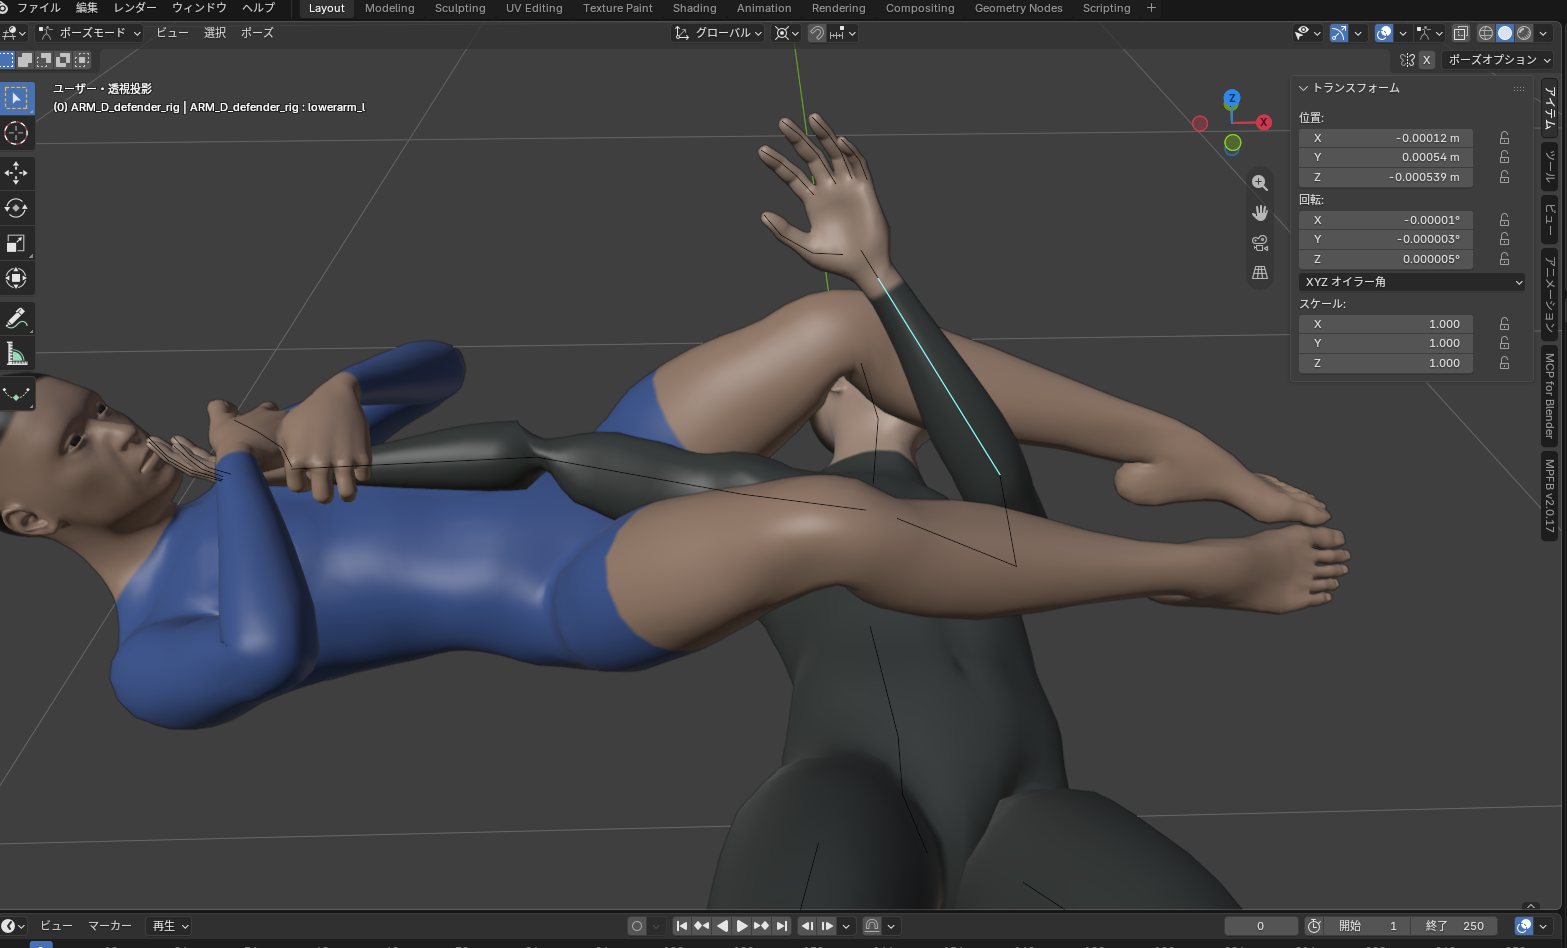The width and height of the screenshot is (1567, 948).
Task: Select the Scale tool
Action: click(16, 243)
